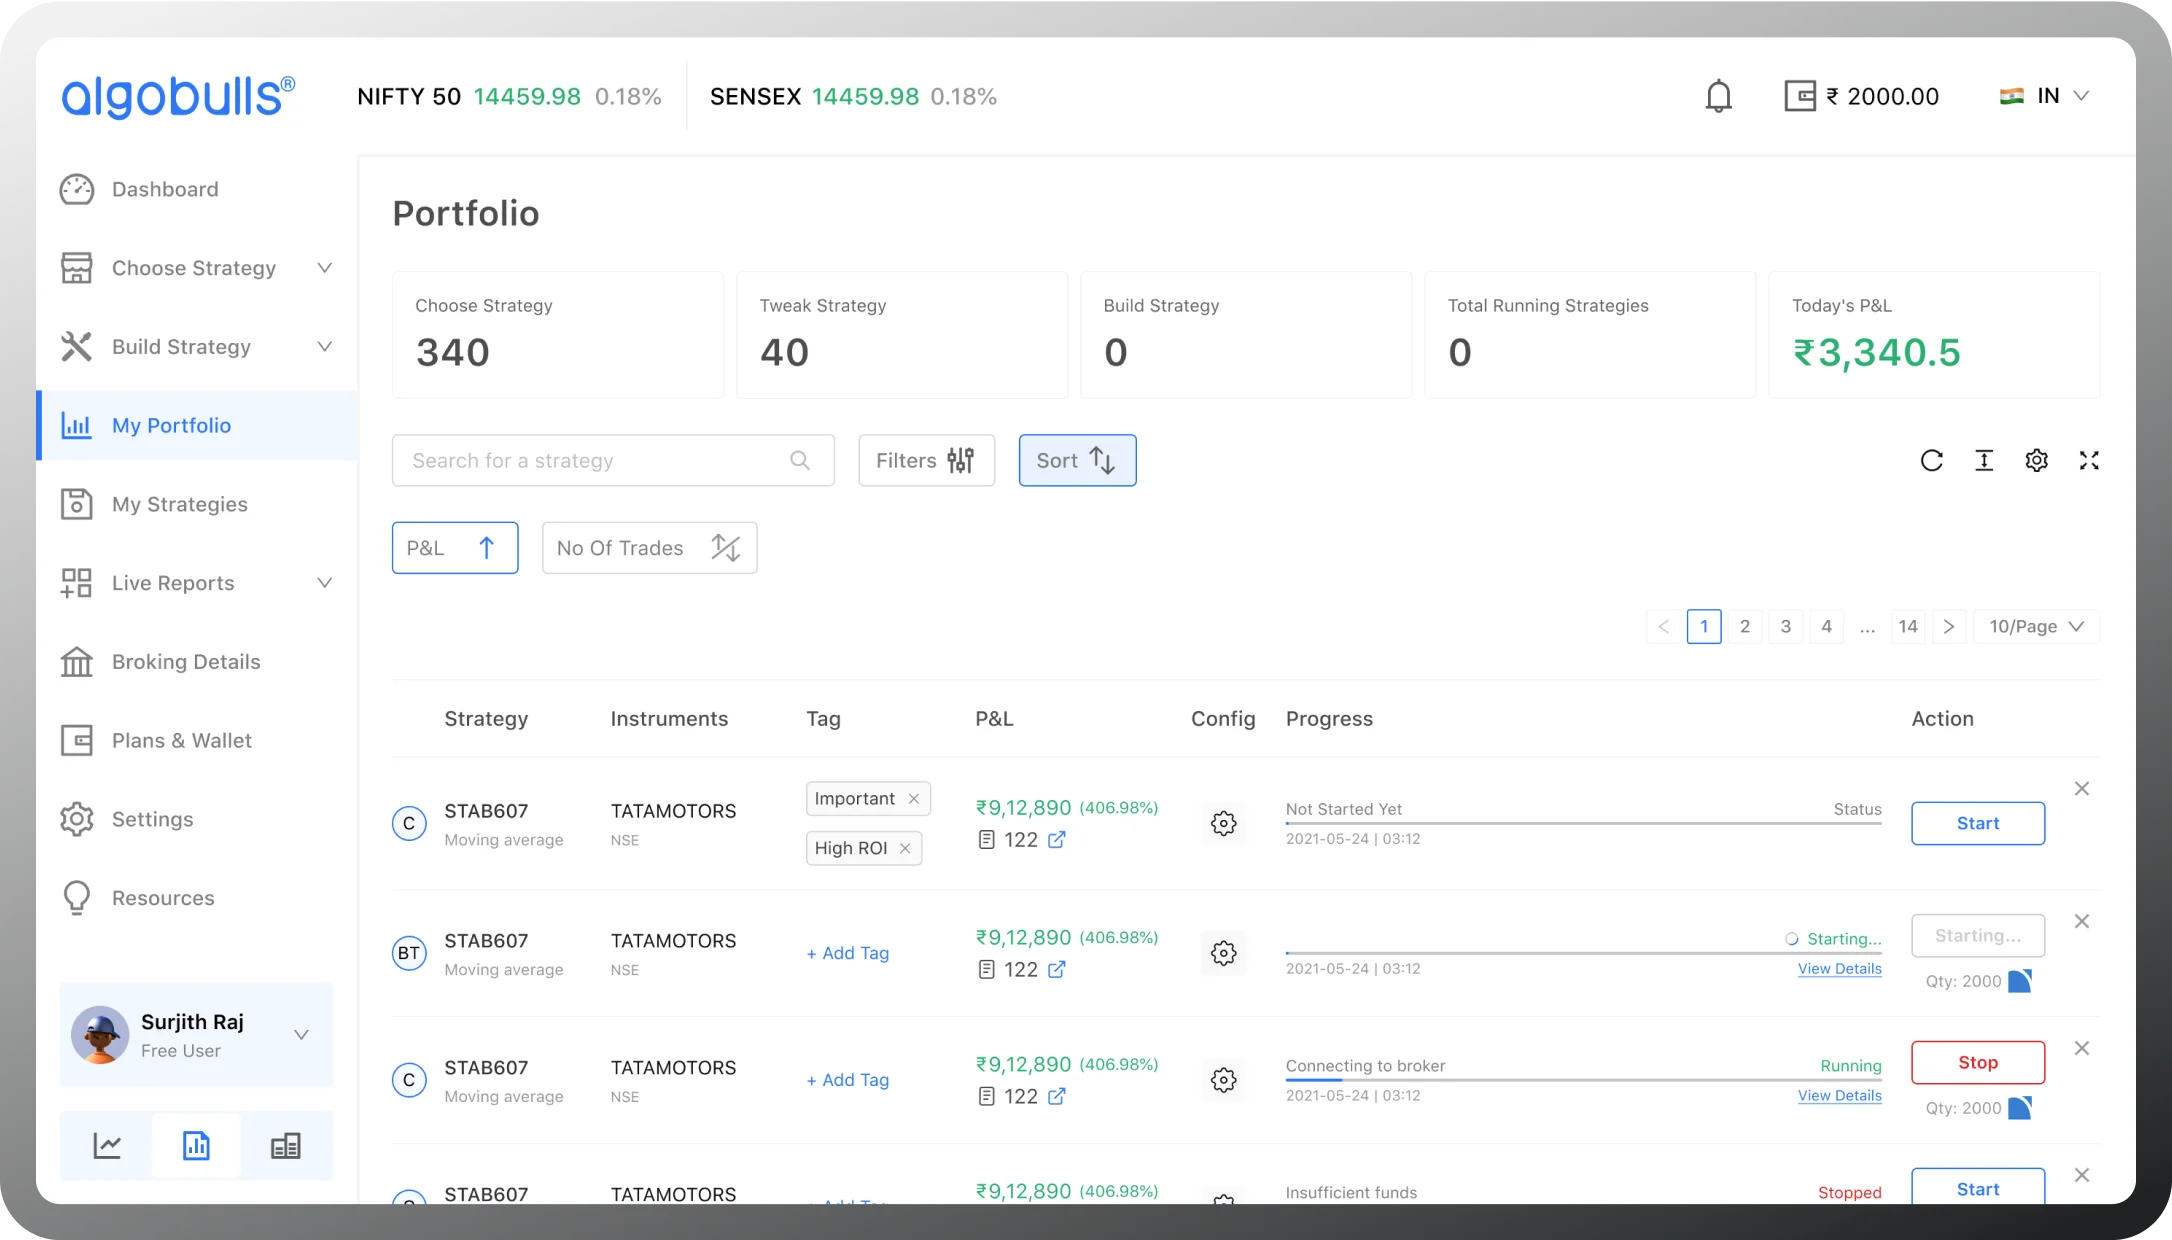Screen dimensions: 2172x1240
Task: Expand the Live Reports menu
Action: pos(196,583)
